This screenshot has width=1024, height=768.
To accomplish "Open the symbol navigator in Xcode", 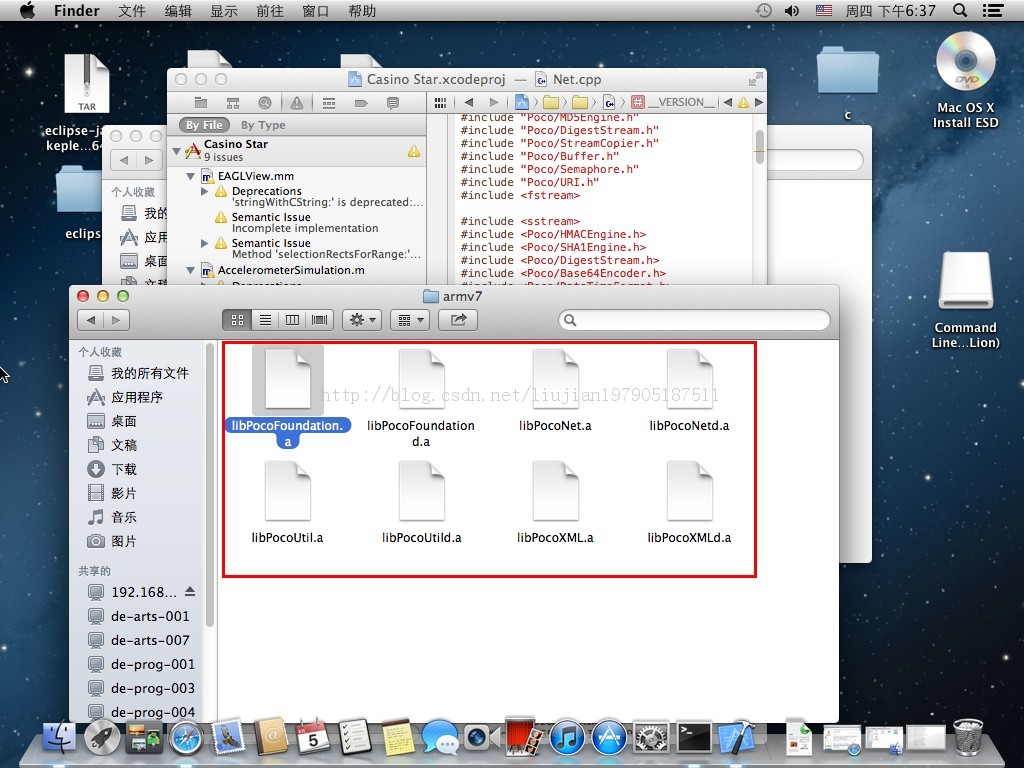I will (232, 103).
